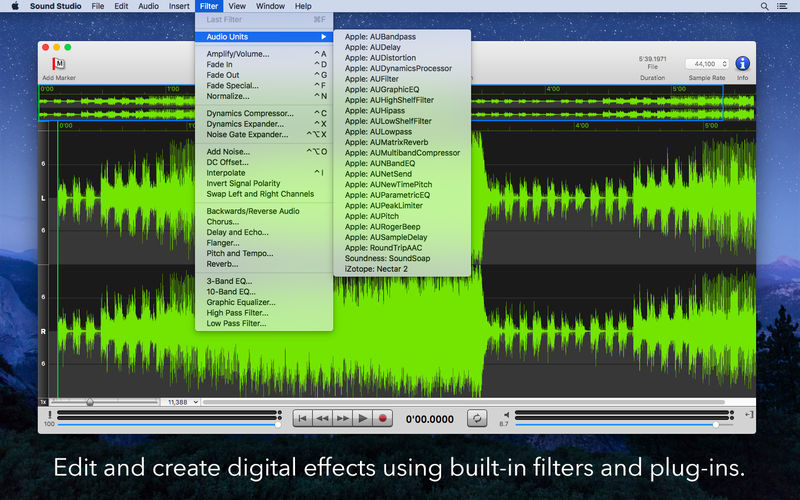The height and width of the screenshot is (500, 800).
Task: Click the Fast Forward transport button
Action: pyautogui.click(x=343, y=418)
